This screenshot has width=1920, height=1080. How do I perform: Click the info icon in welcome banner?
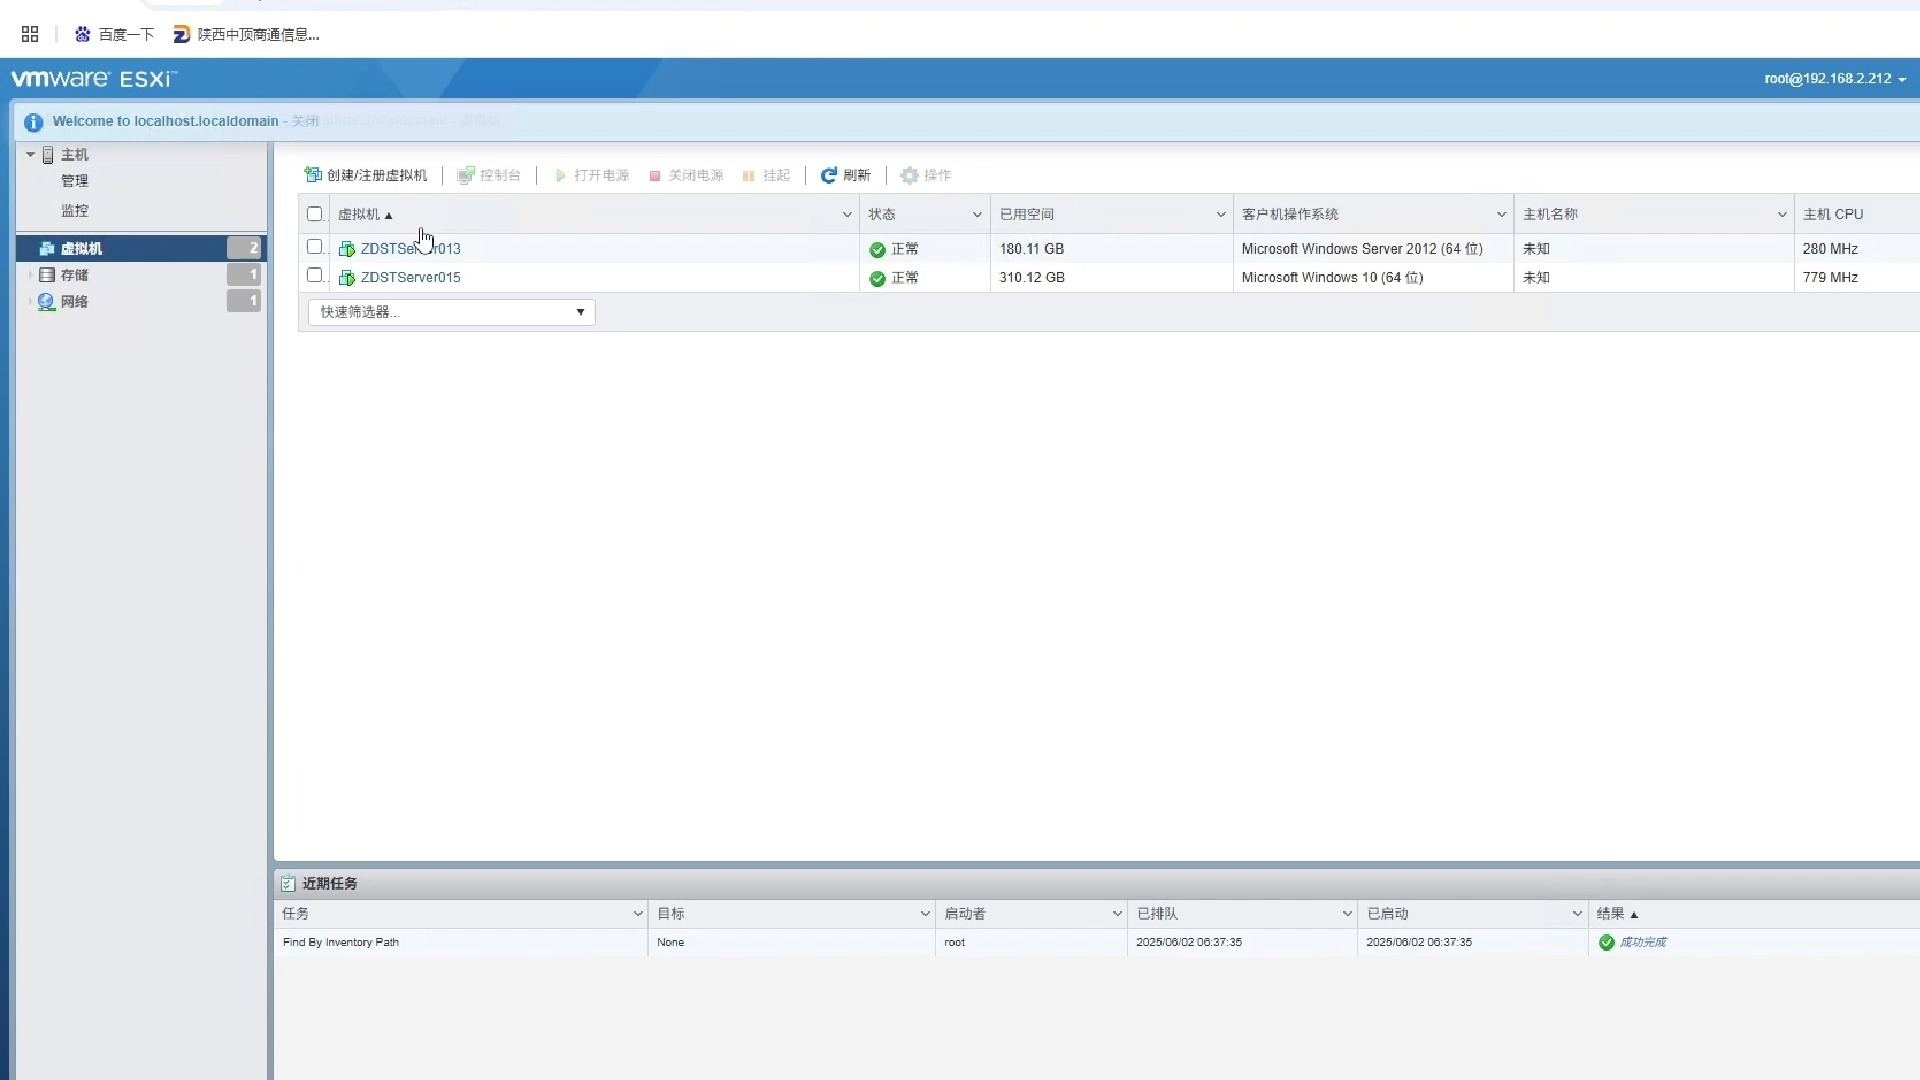(33, 122)
